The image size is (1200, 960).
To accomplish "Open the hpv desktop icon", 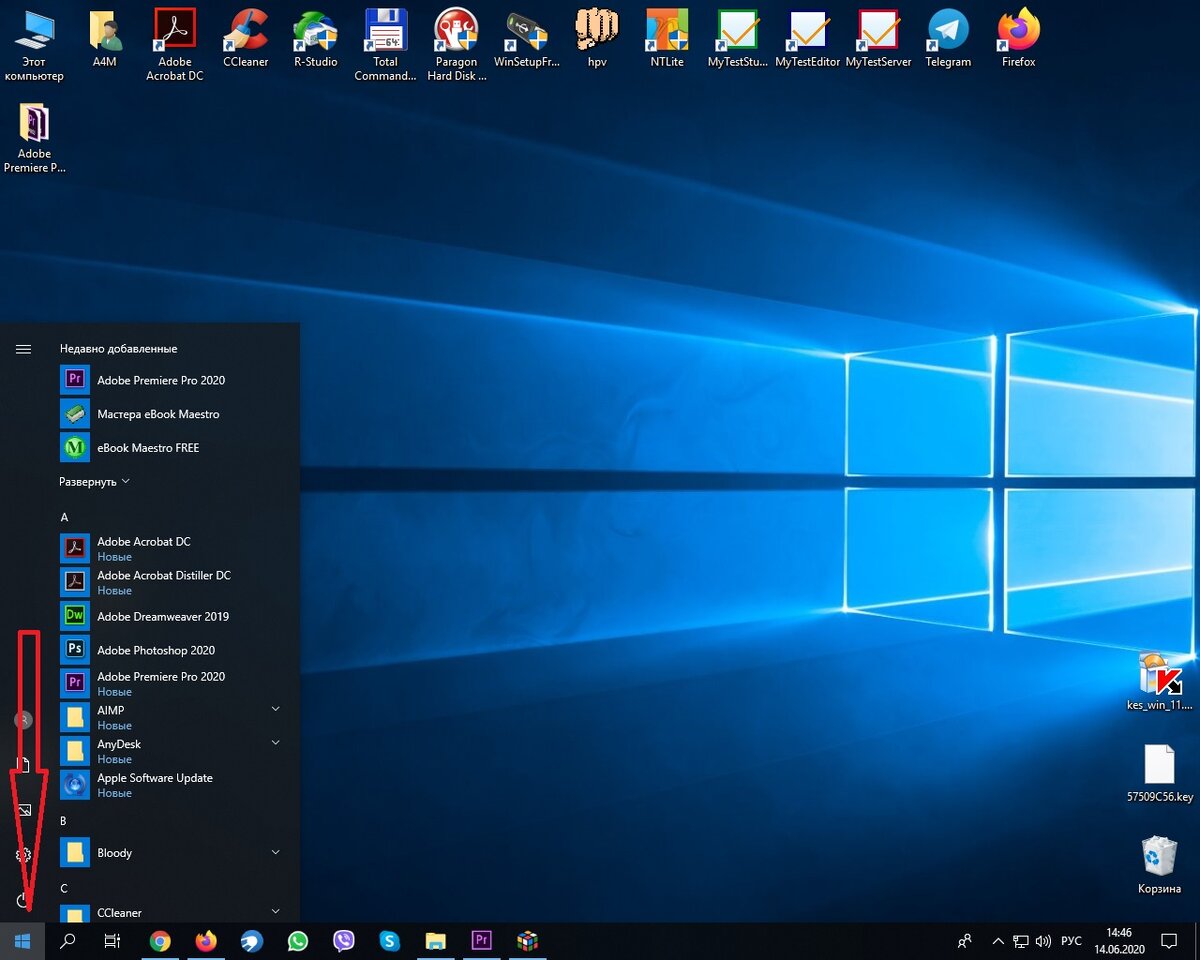I will pos(597,40).
